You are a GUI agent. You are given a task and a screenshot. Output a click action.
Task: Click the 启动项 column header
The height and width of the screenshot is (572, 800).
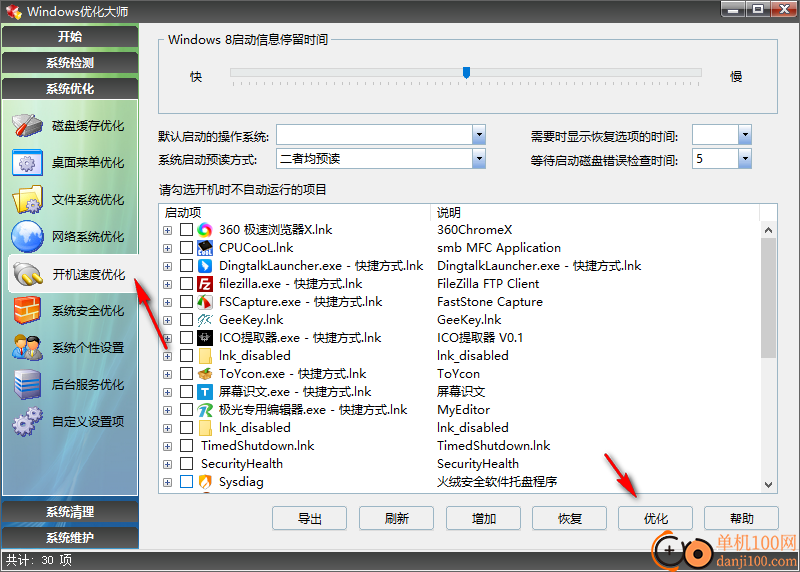click(x=295, y=212)
